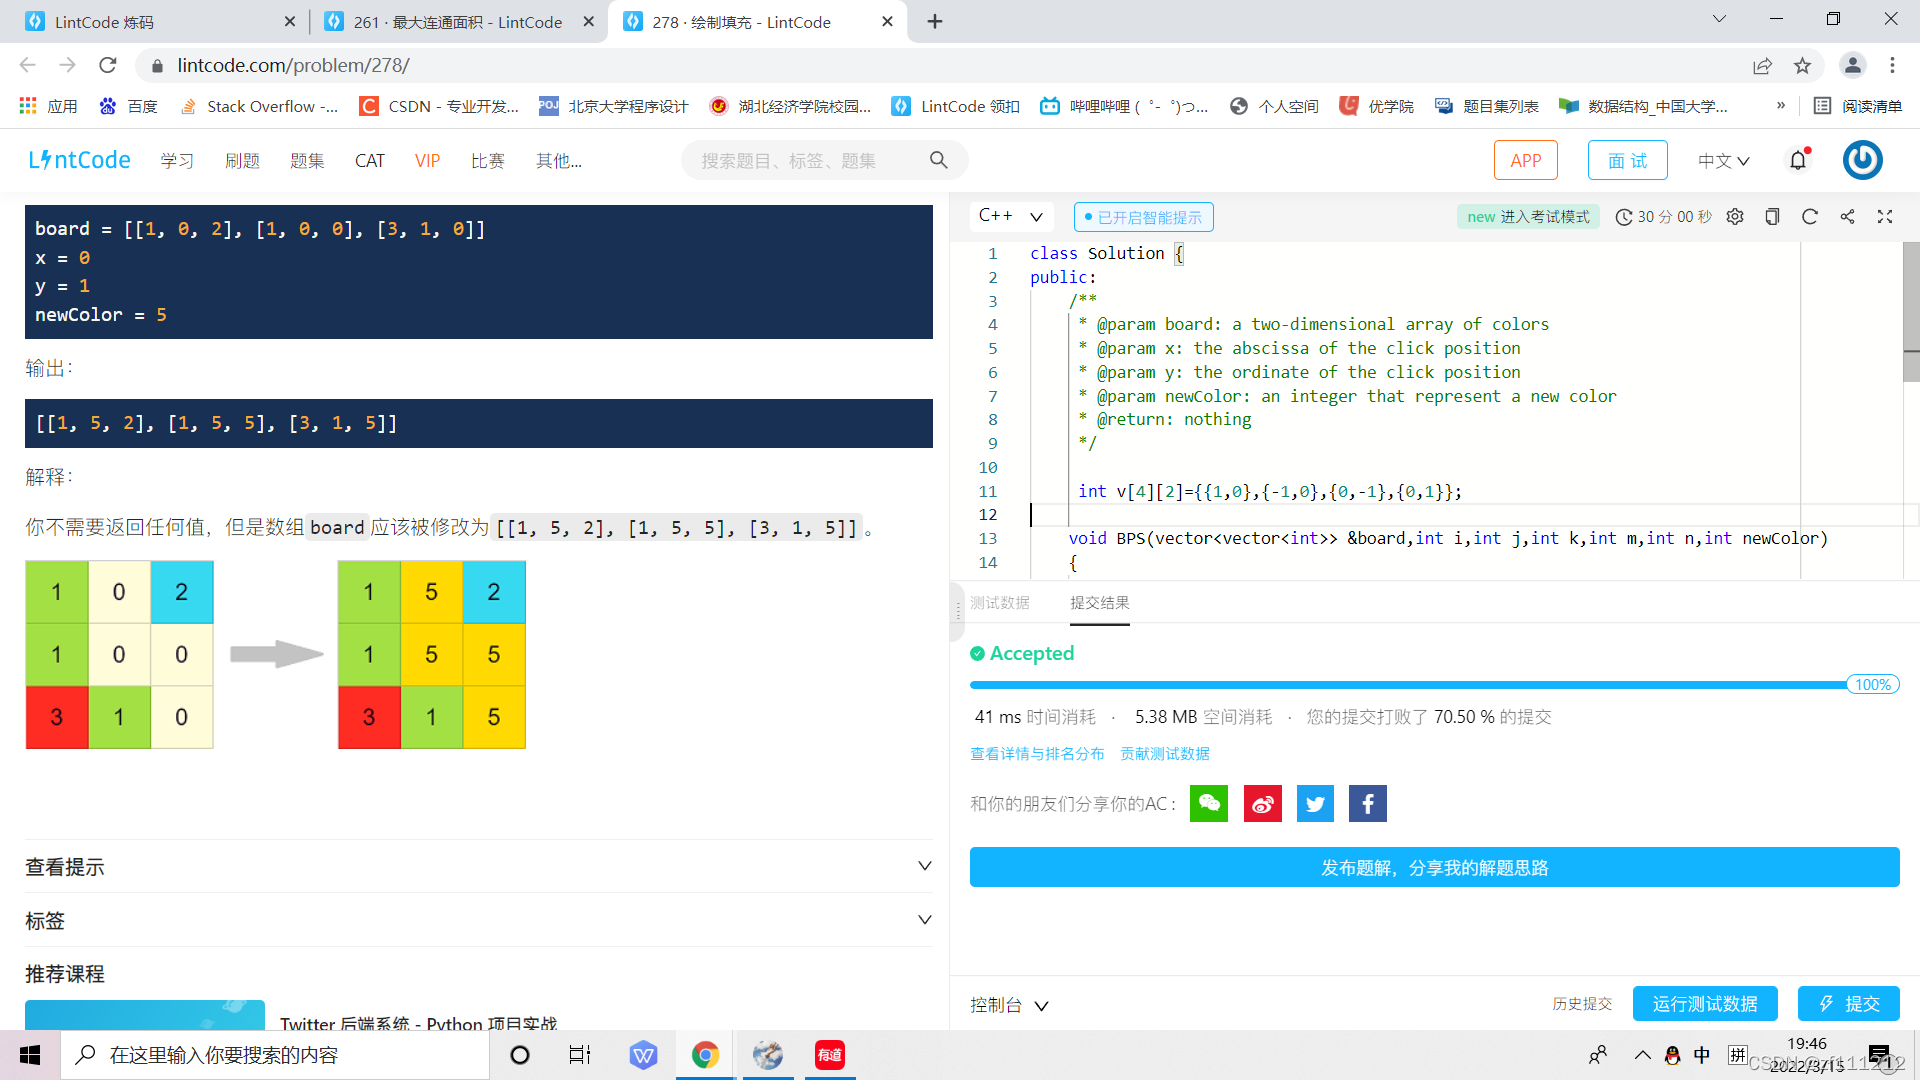The width and height of the screenshot is (1920, 1080).
Task: Share AC result on Twitter
Action: point(1315,804)
